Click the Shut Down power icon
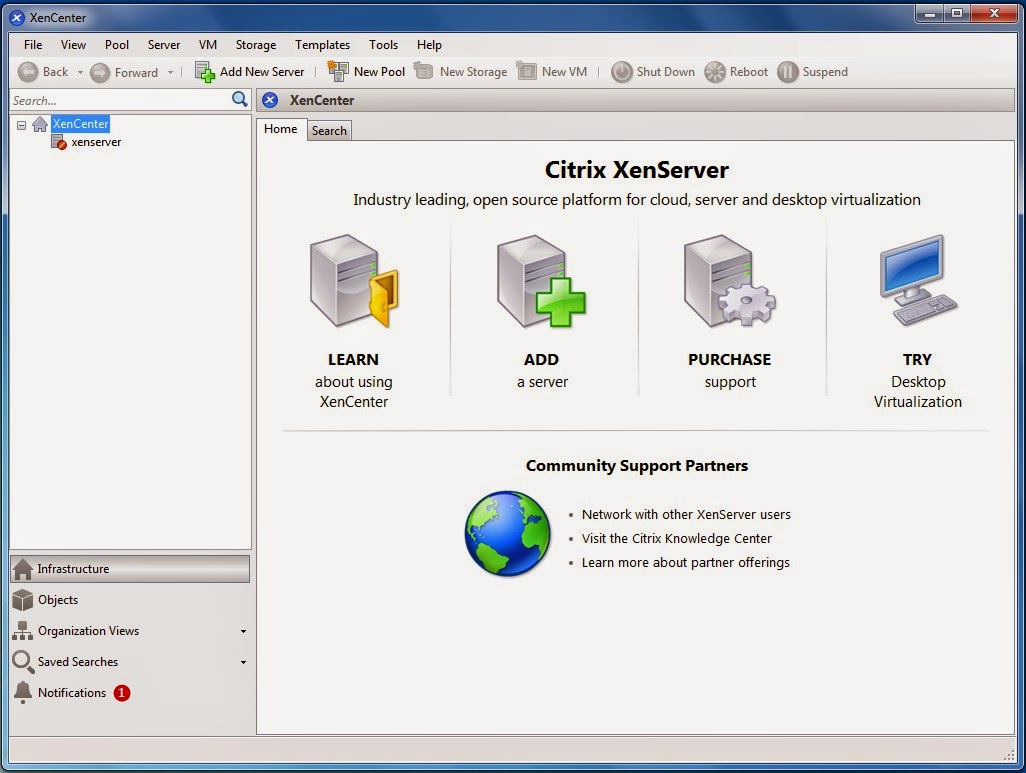The width and height of the screenshot is (1026, 773). (622, 72)
